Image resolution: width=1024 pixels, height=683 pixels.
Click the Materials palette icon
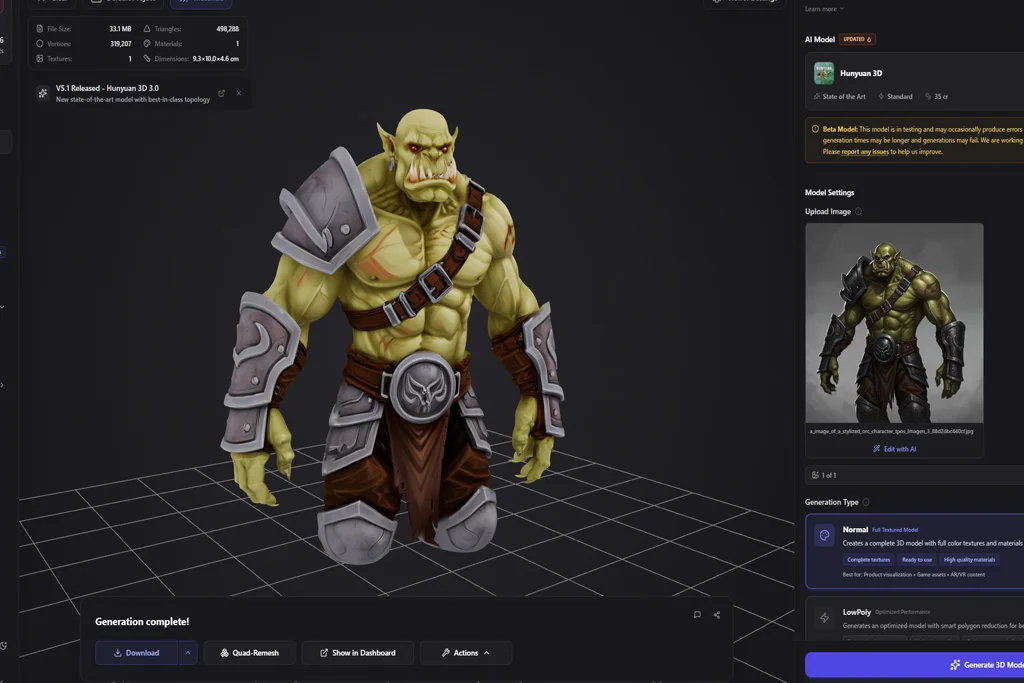[147, 44]
